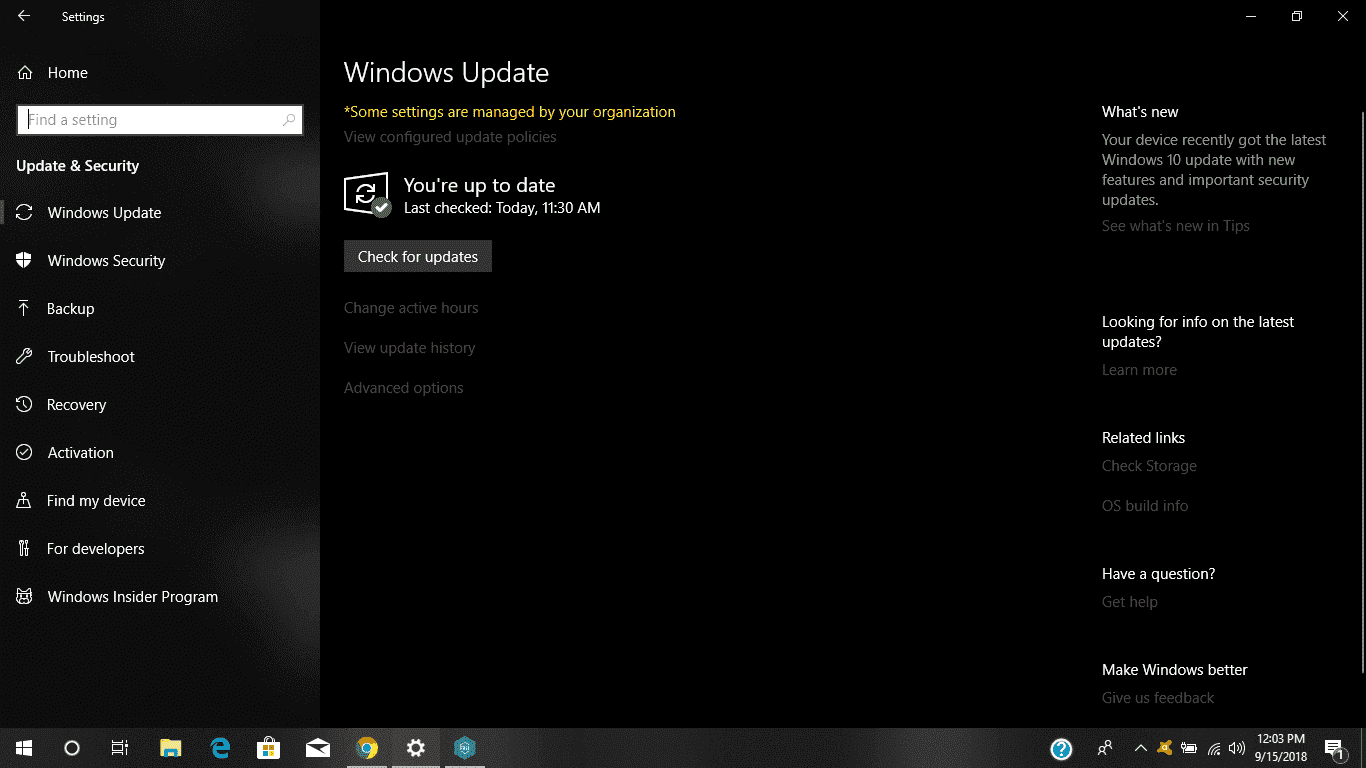Open the Avast antivirus tray icon
Image resolution: width=1366 pixels, height=768 pixels.
1165,748
